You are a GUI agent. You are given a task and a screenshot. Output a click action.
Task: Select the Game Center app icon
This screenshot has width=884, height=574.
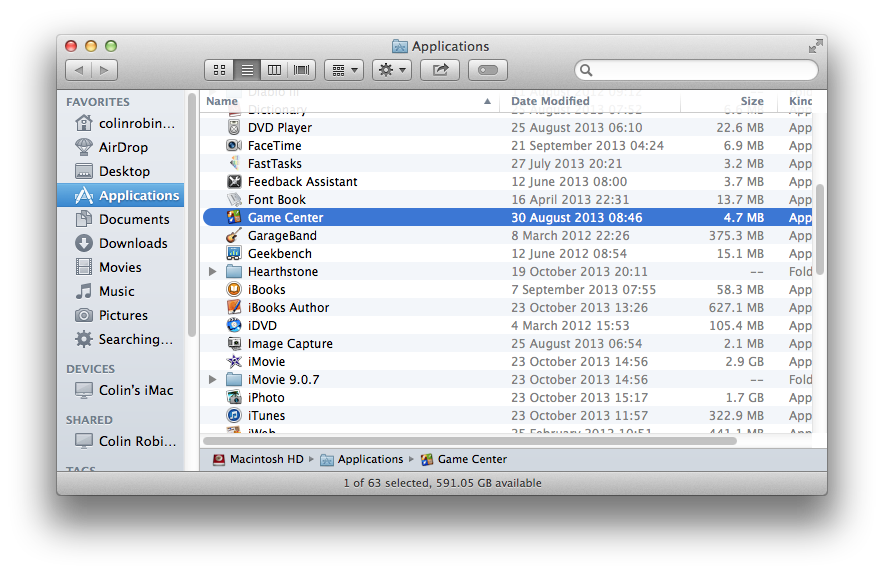234,218
